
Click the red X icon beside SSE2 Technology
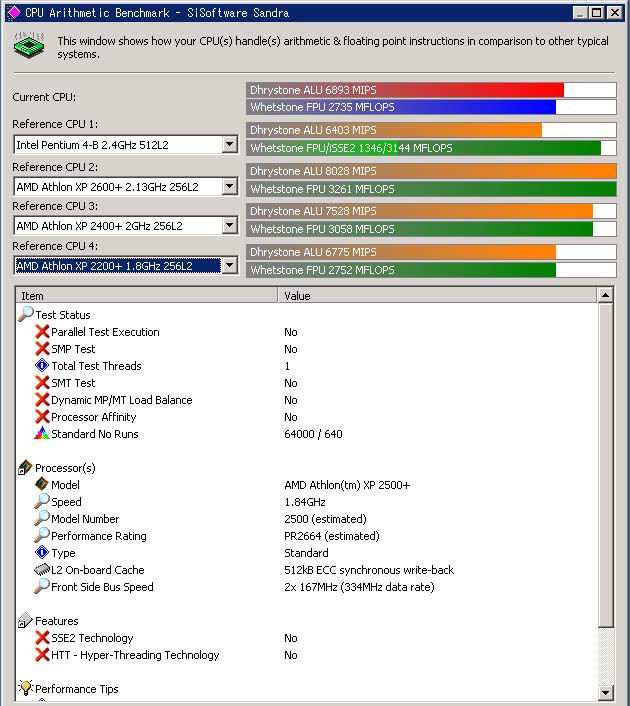(x=42, y=638)
